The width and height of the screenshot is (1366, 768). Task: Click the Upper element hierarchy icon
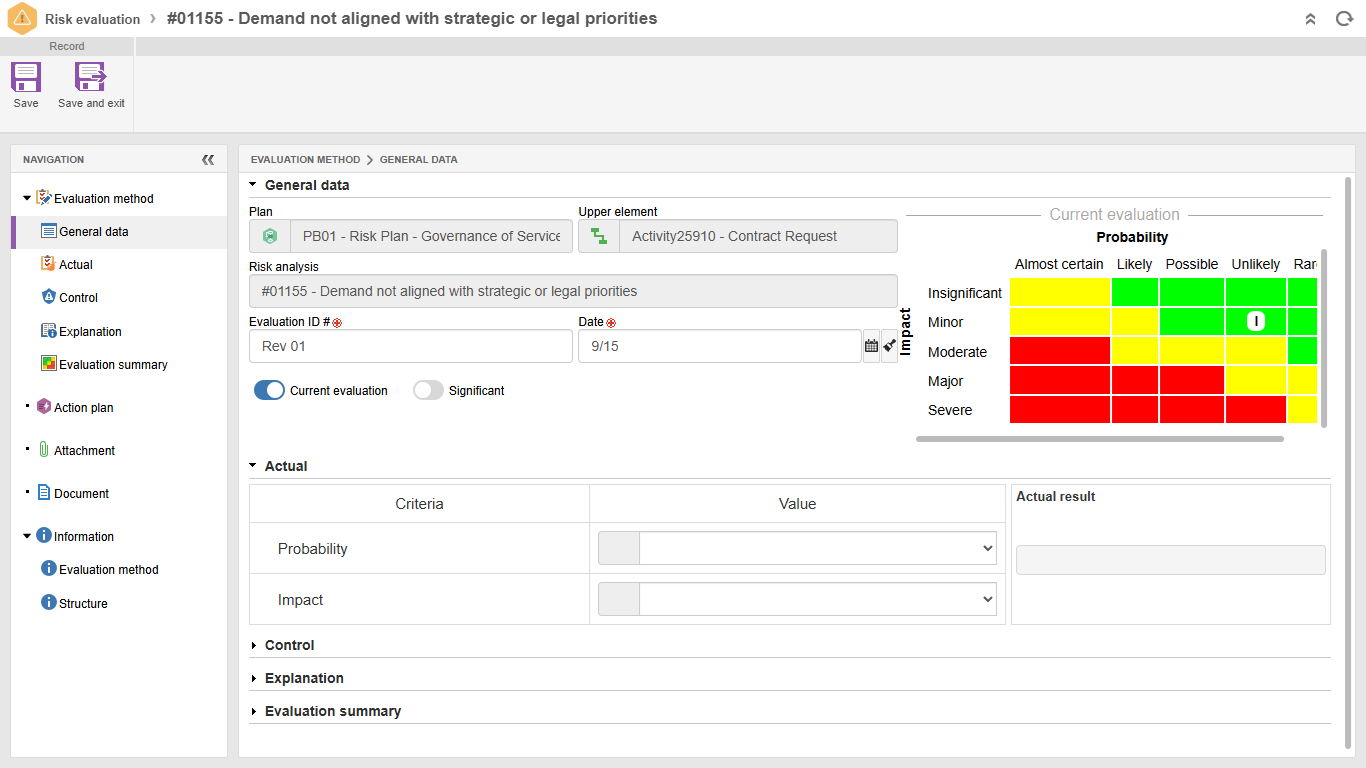tap(599, 237)
